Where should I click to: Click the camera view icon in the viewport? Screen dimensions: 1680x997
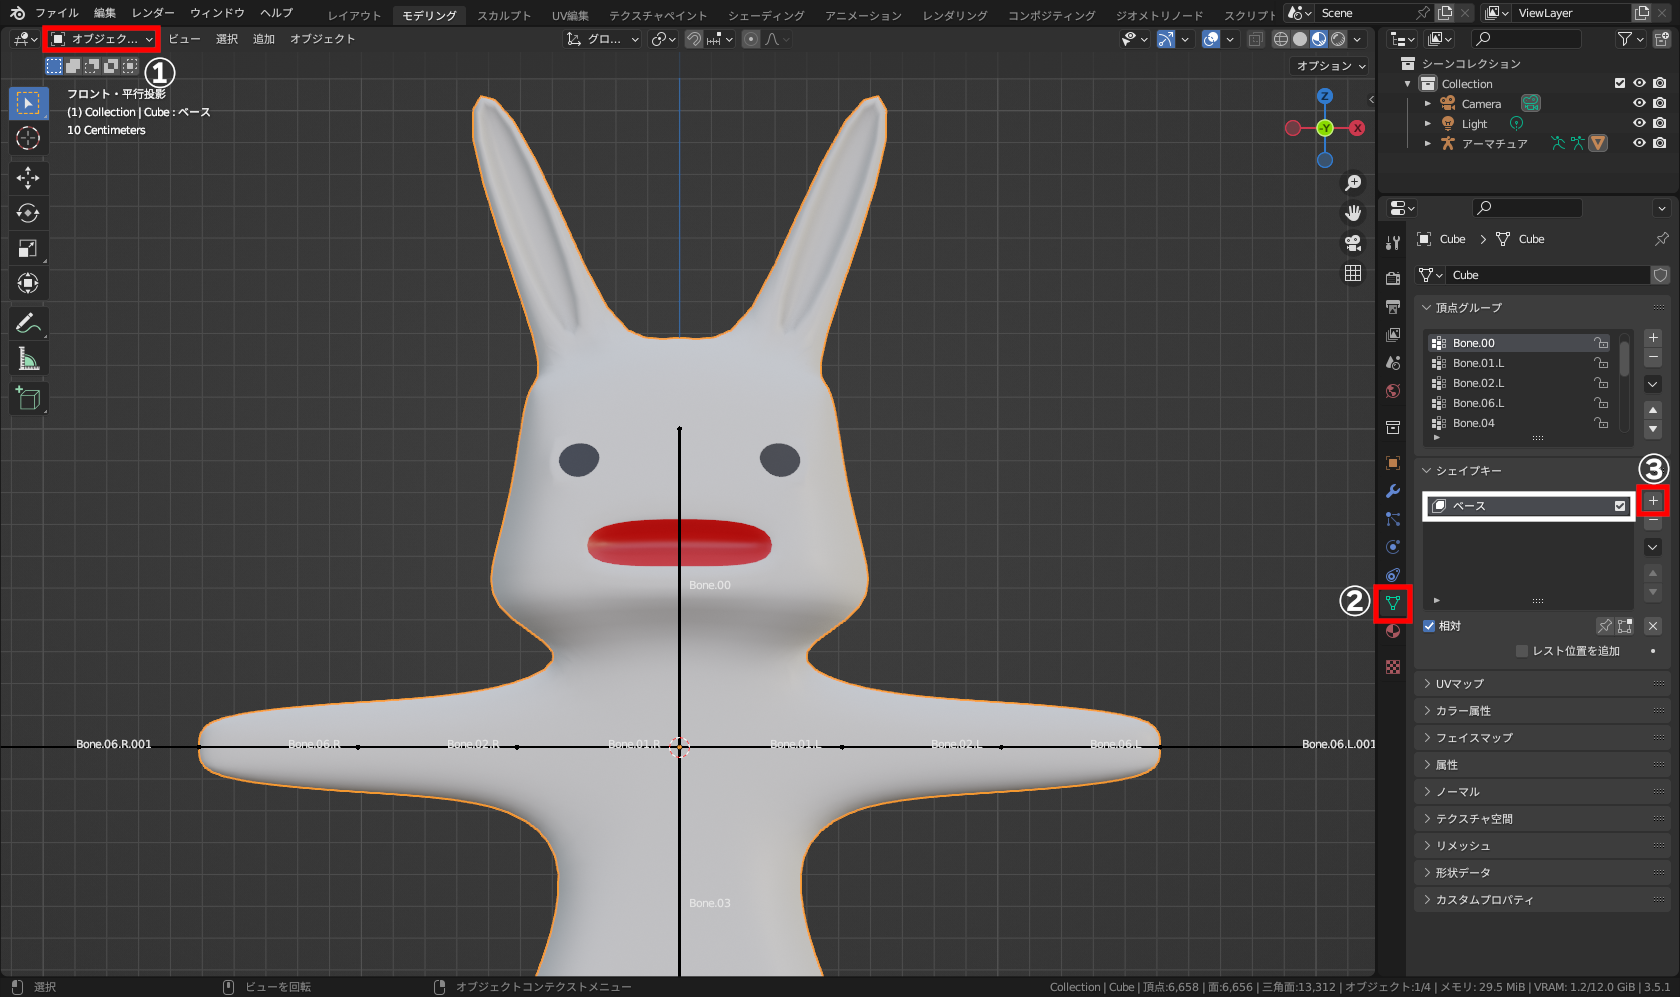pos(1353,243)
